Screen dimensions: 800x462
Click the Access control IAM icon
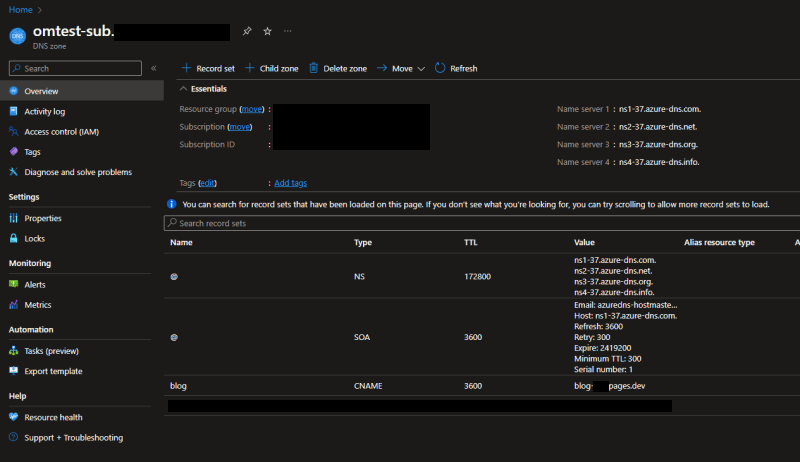coord(14,132)
